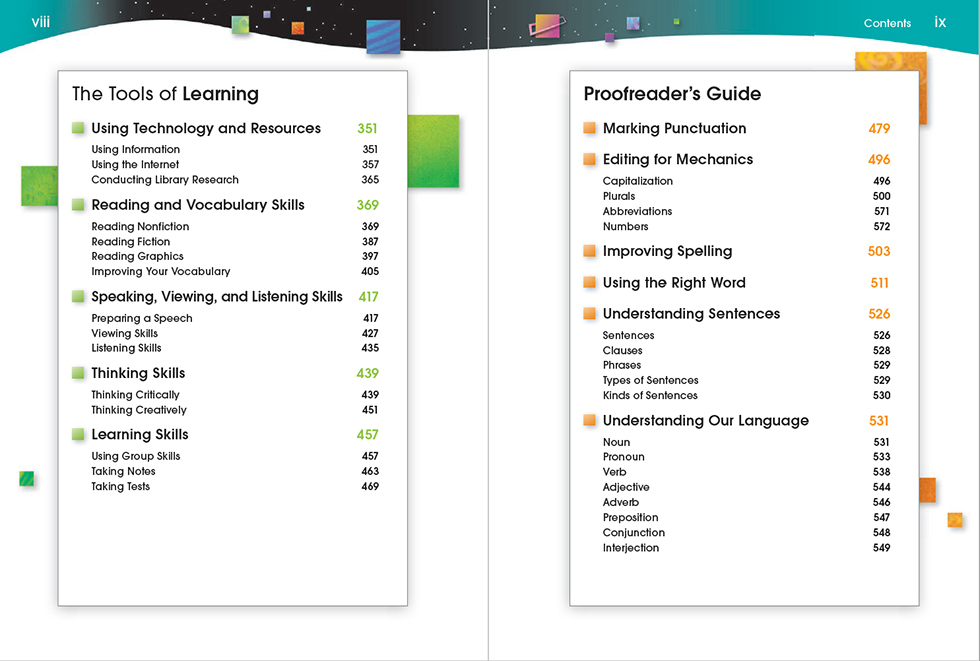980x661 pixels.
Task: Click green bullet beside Using Technology and Resources
Action: pyautogui.click(x=78, y=128)
